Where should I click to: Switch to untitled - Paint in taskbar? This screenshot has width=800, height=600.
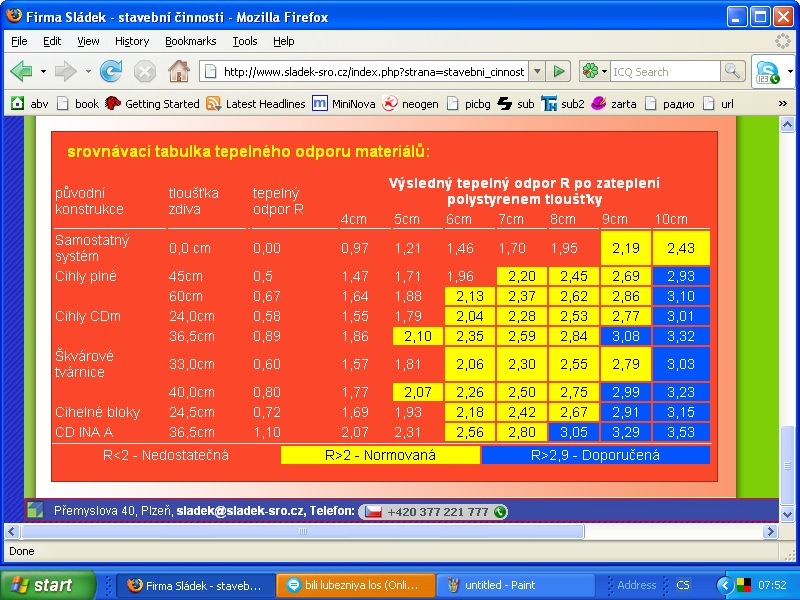pyautogui.click(x=486, y=585)
